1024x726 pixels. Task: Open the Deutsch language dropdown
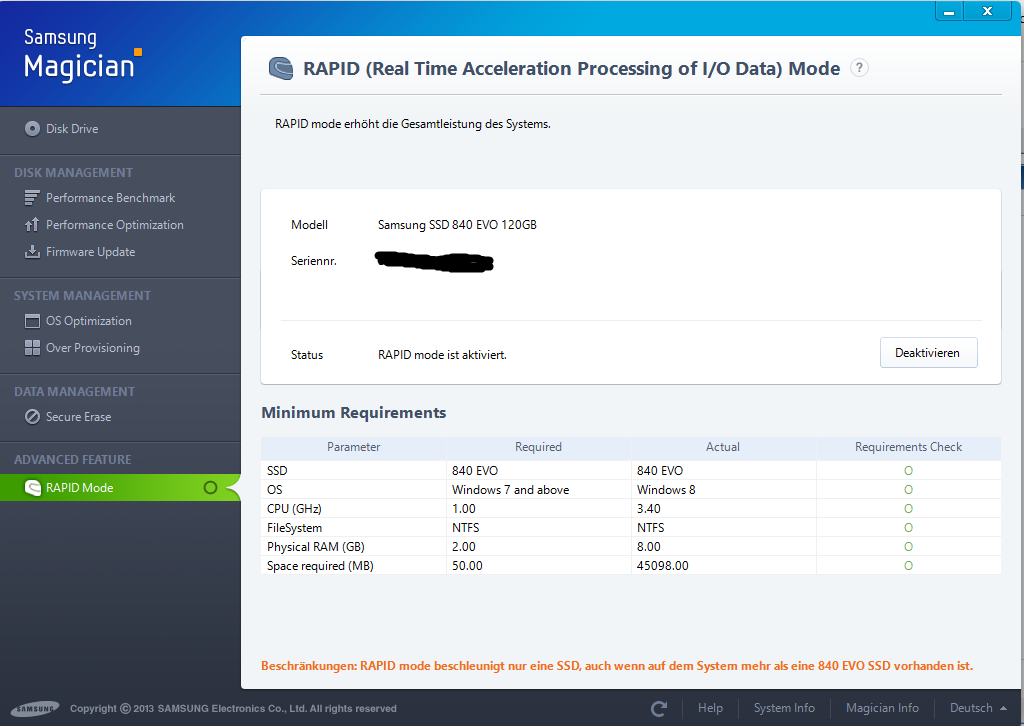[x=978, y=708]
